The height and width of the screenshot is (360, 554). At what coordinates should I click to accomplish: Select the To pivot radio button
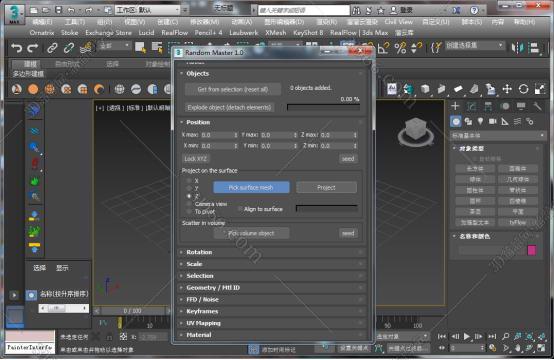click(x=189, y=212)
